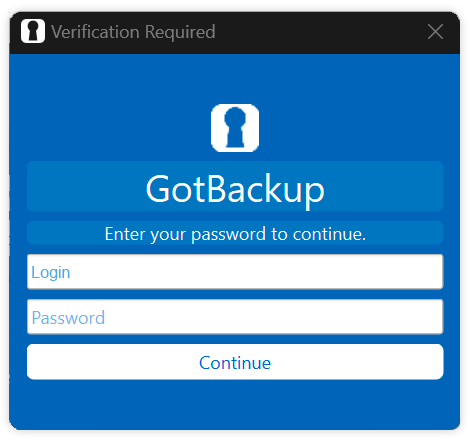470x440 pixels.
Task: Close the Verification Required dialog
Action: (x=435, y=32)
